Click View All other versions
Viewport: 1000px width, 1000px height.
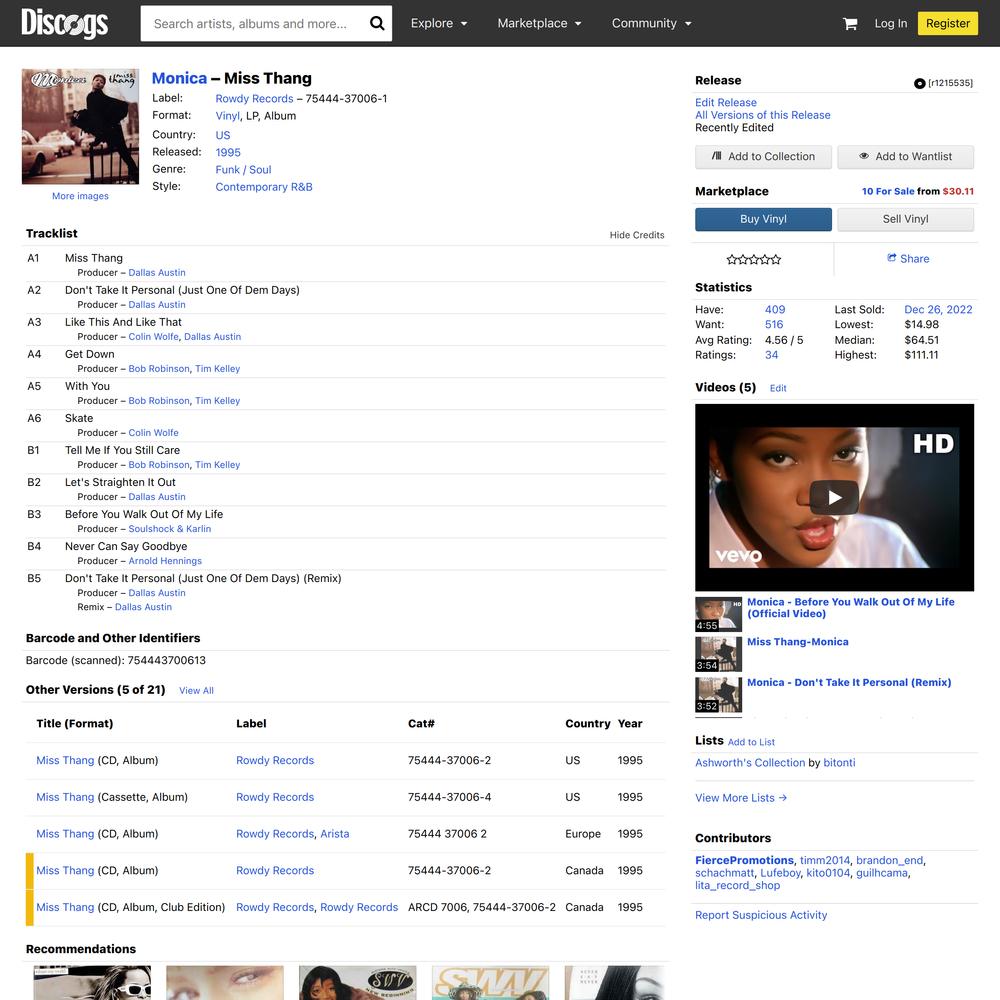[196, 691]
